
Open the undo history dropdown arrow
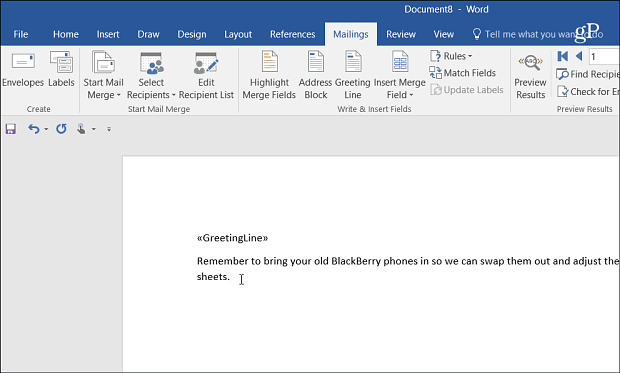(46, 129)
